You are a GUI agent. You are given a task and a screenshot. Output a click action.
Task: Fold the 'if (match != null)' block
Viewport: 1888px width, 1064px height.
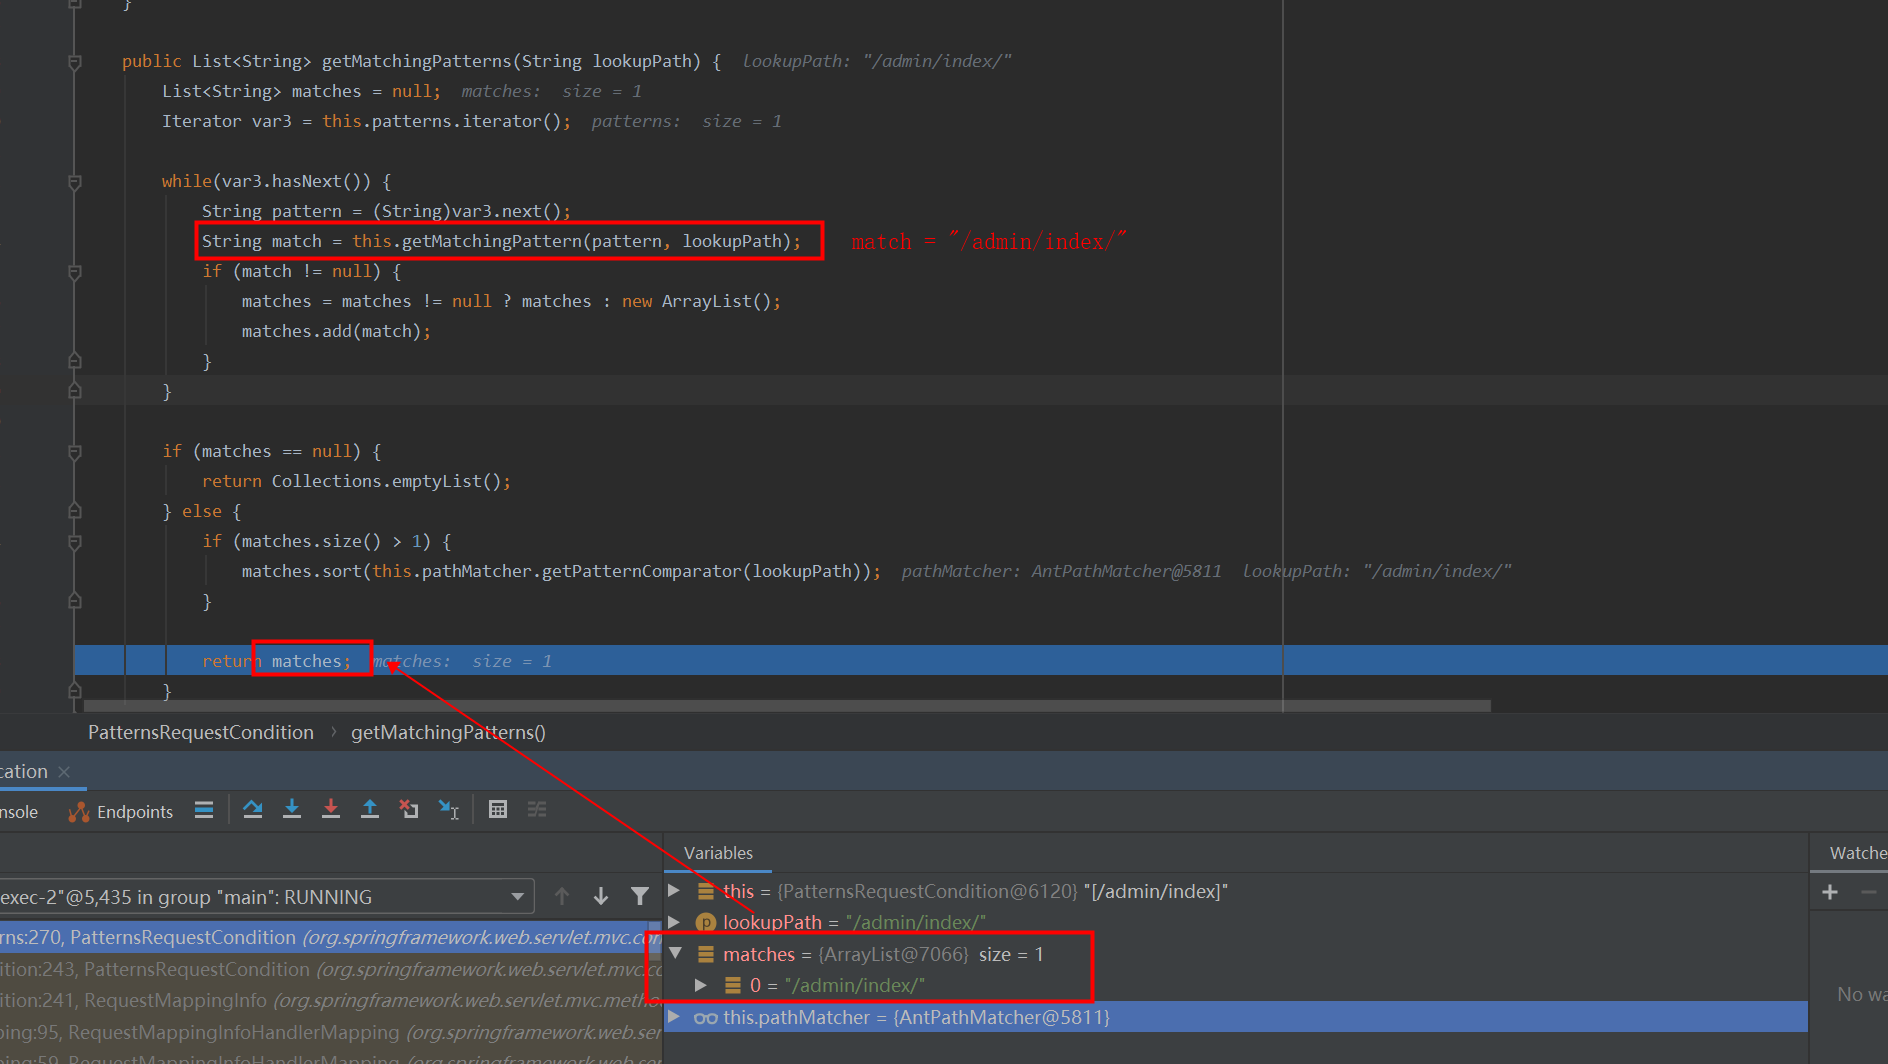75,272
